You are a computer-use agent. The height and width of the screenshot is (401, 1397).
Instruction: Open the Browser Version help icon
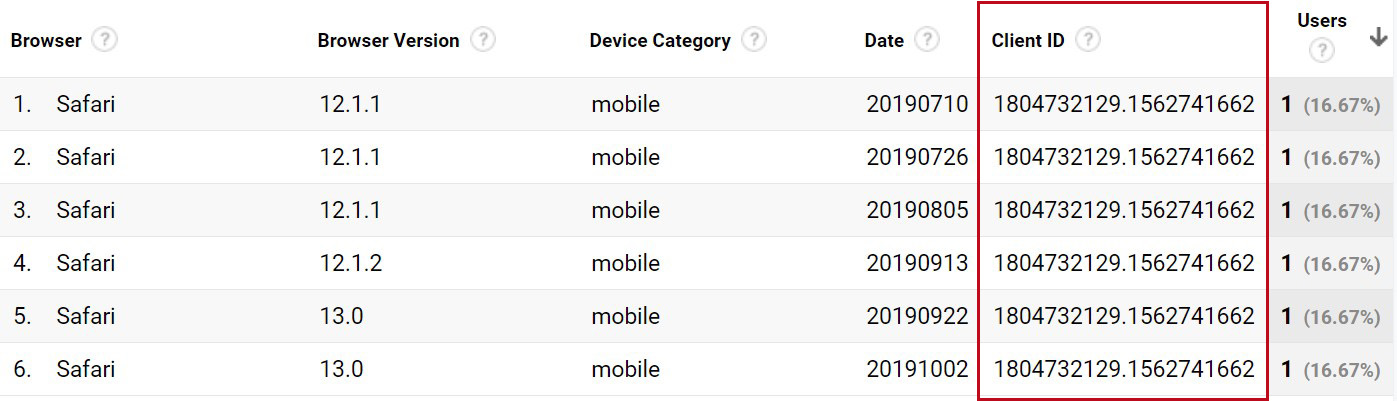pyautogui.click(x=483, y=40)
